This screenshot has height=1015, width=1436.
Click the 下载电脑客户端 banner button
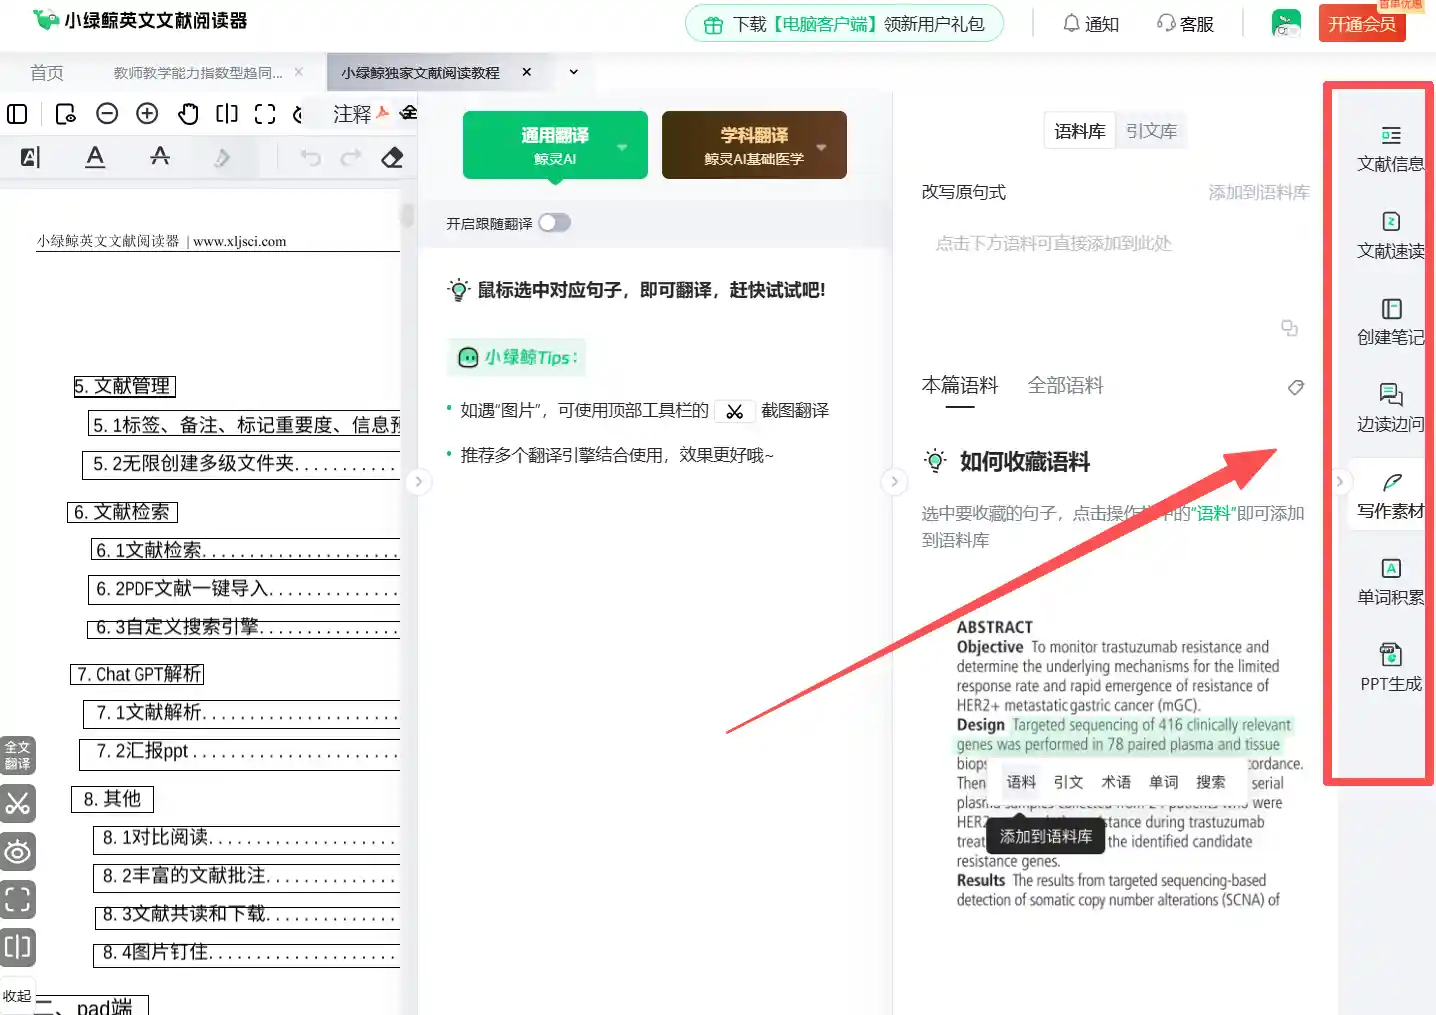844,24
